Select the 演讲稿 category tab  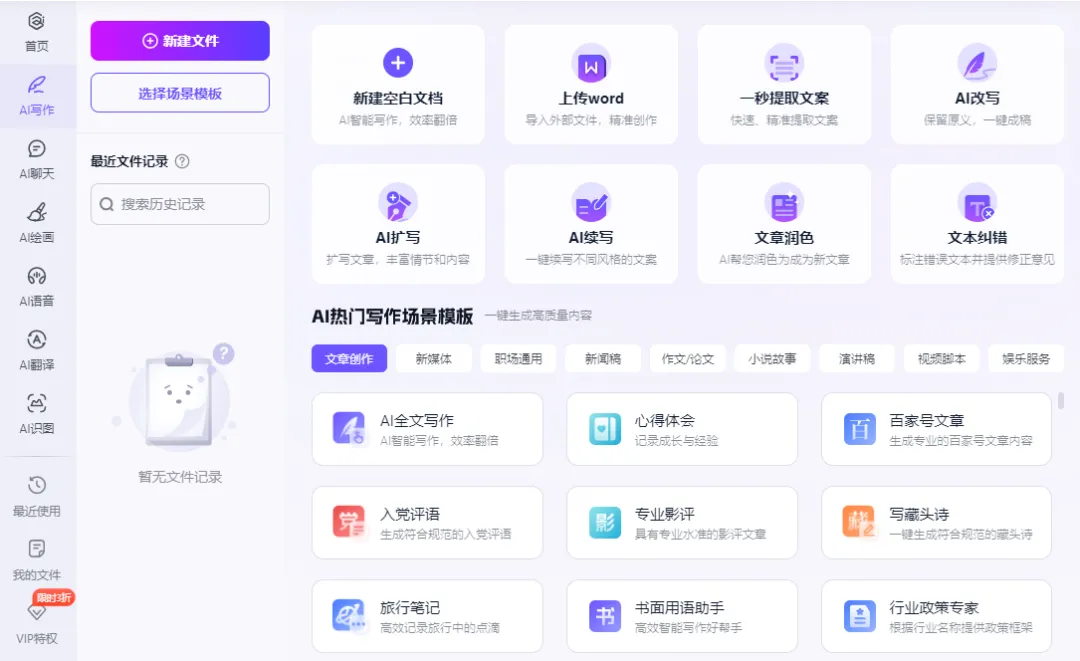tap(856, 357)
